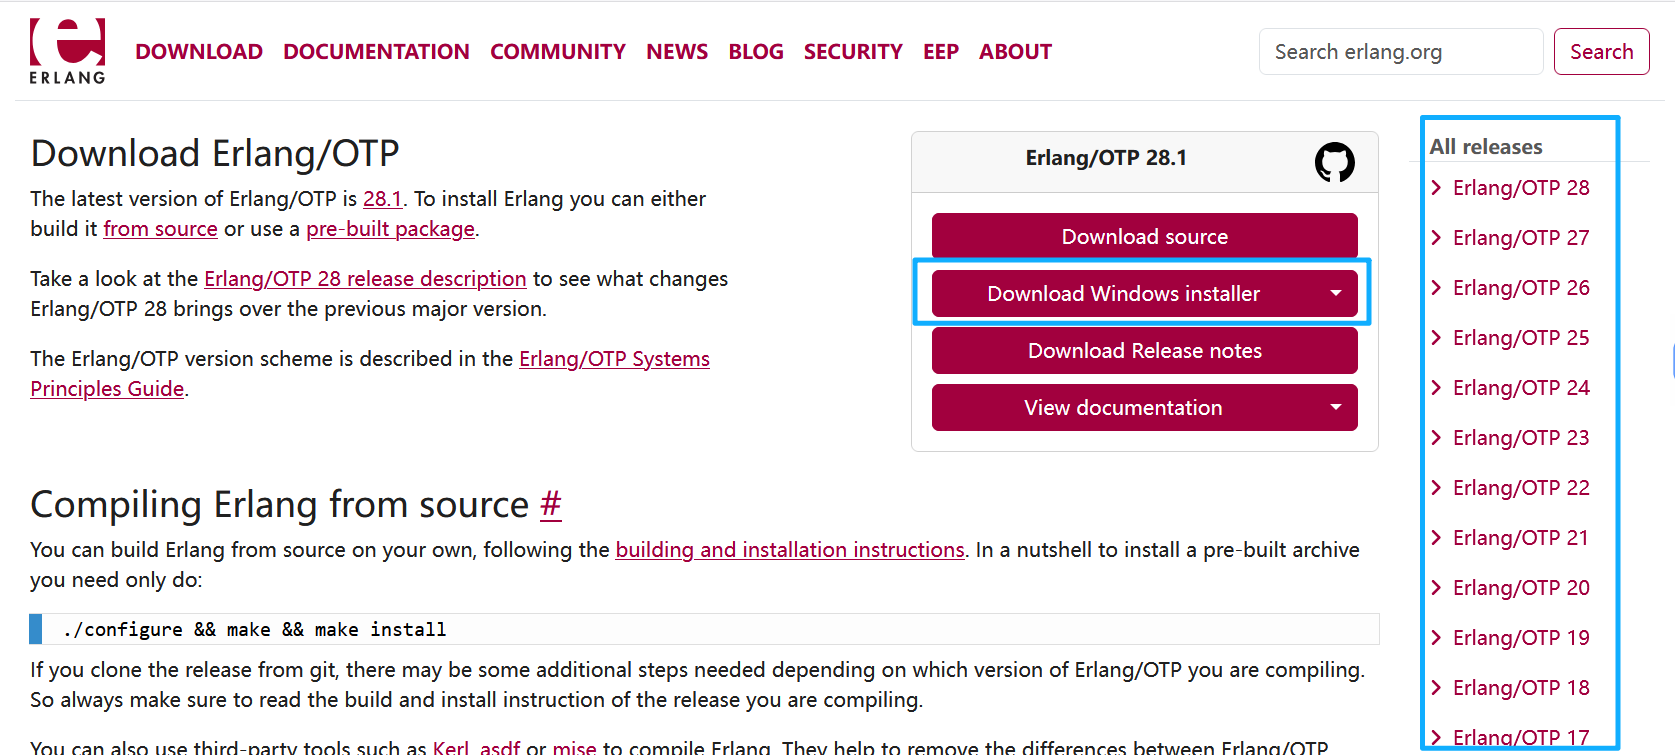Image resolution: width=1675 pixels, height=755 pixels.
Task: Click the Download Release notes button
Action: click(x=1145, y=351)
